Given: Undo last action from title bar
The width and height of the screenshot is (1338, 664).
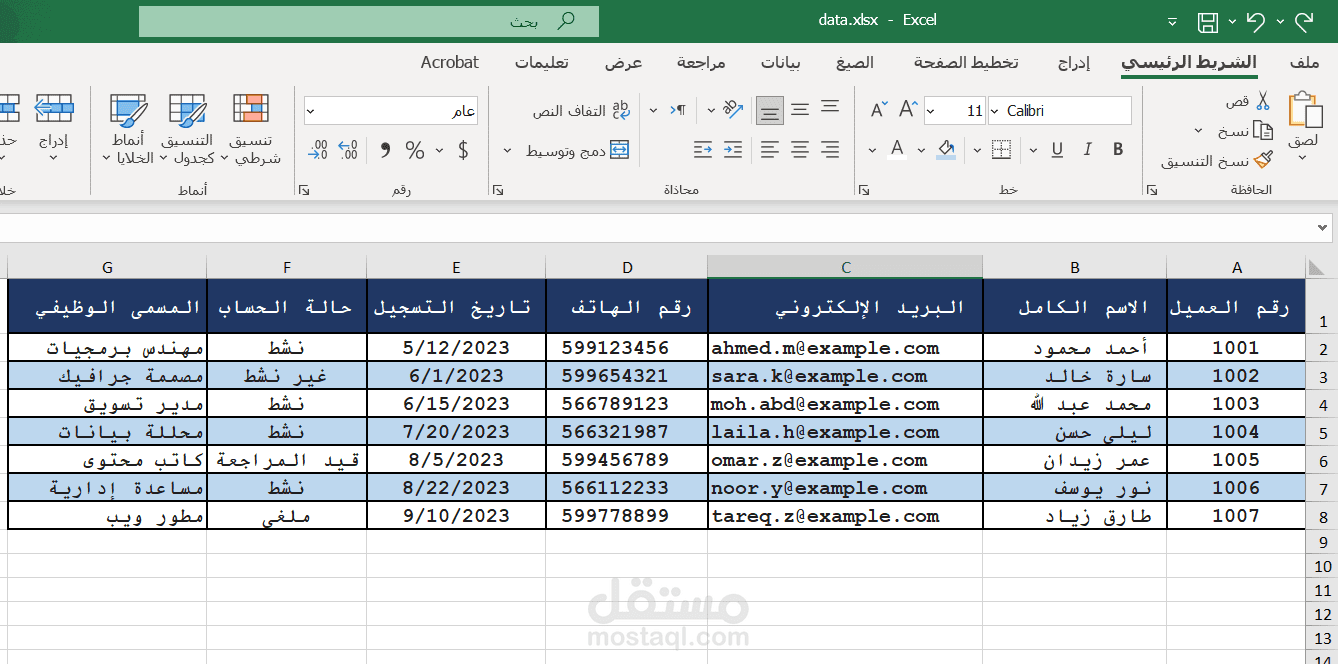Looking at the screenshot, I should (1257, 19).
